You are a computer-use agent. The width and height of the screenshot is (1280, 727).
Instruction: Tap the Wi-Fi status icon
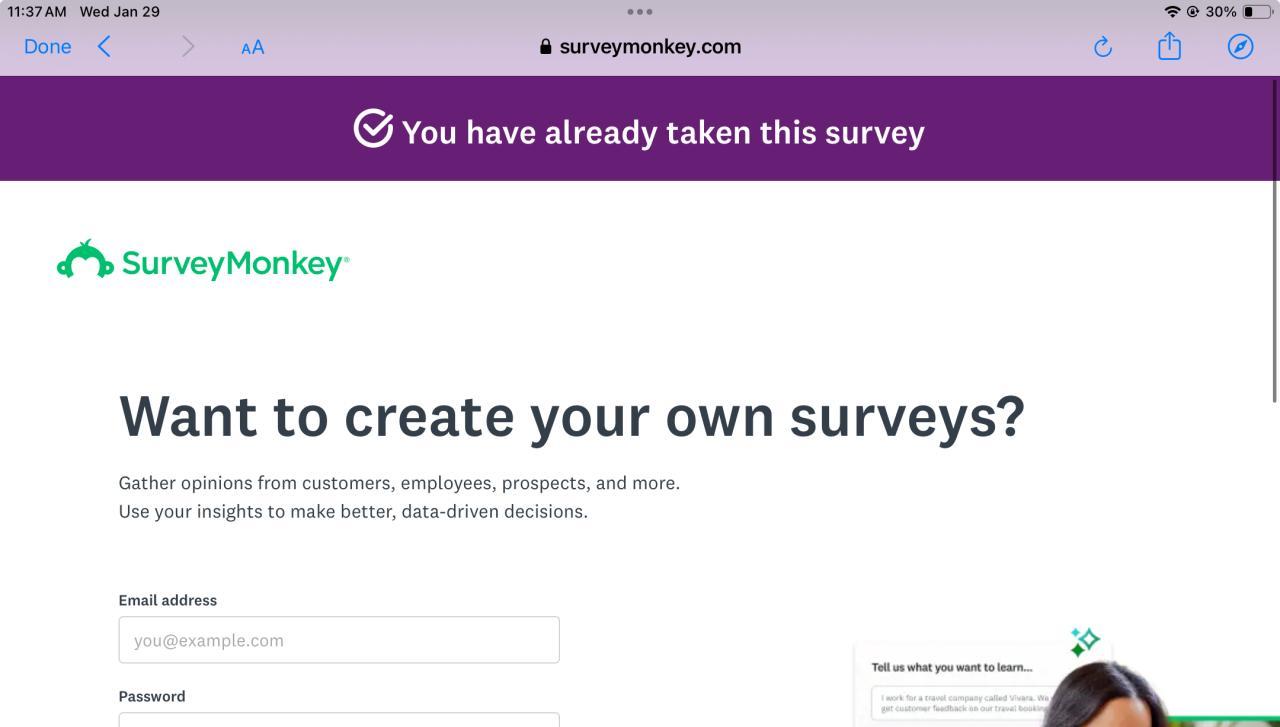click(x=1172, y=12)
